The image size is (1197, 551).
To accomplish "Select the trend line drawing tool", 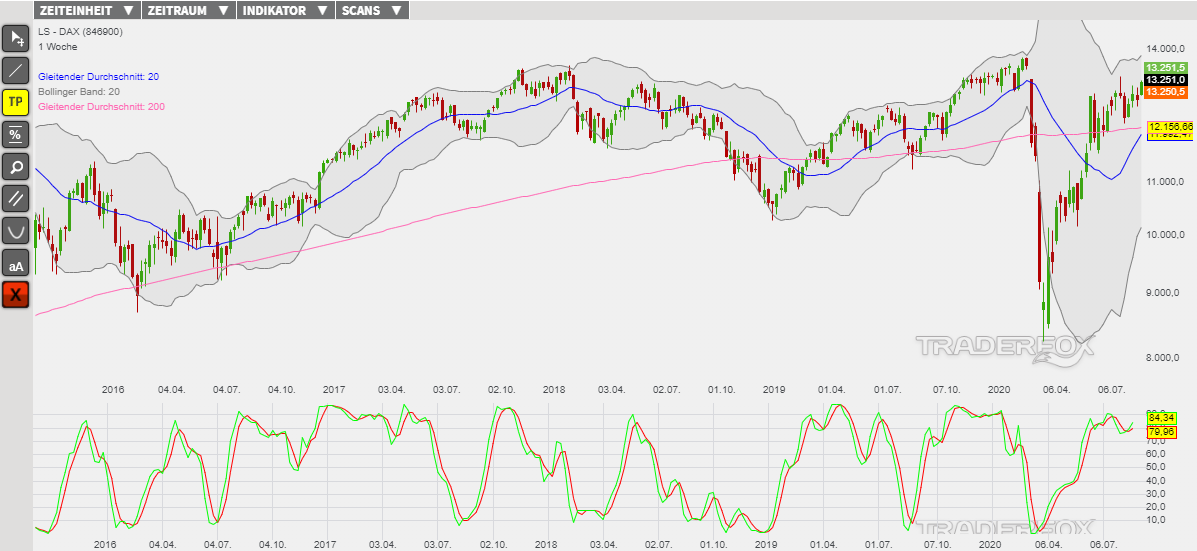I will (15, 71).
